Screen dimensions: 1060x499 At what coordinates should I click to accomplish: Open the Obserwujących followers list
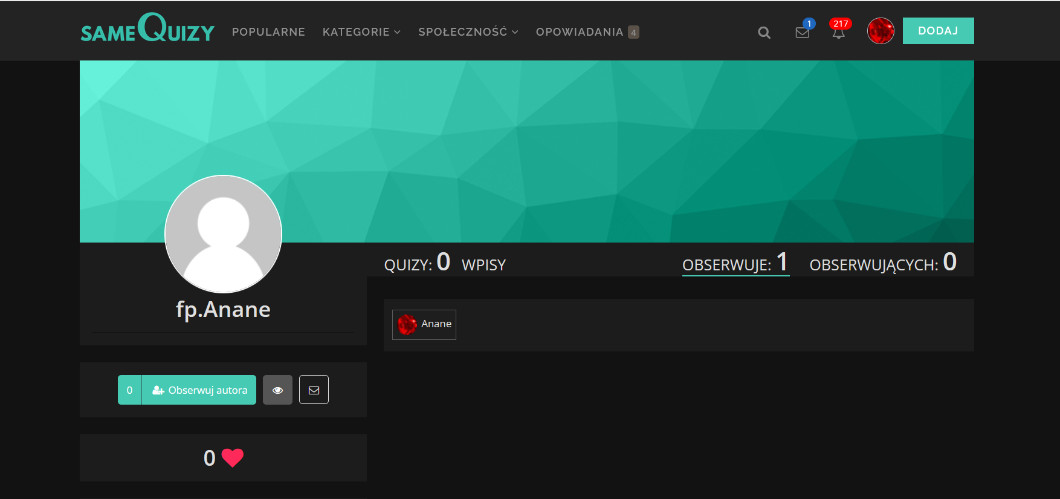882,264
